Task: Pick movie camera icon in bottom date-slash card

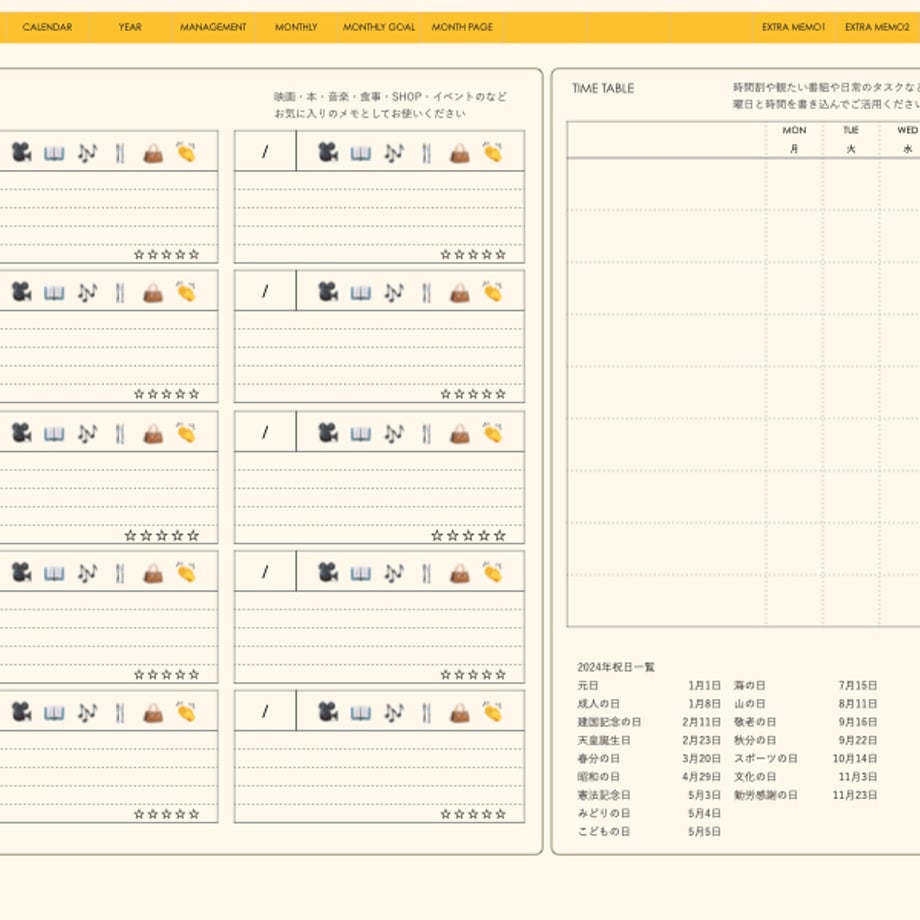Action: coord(328,712)
